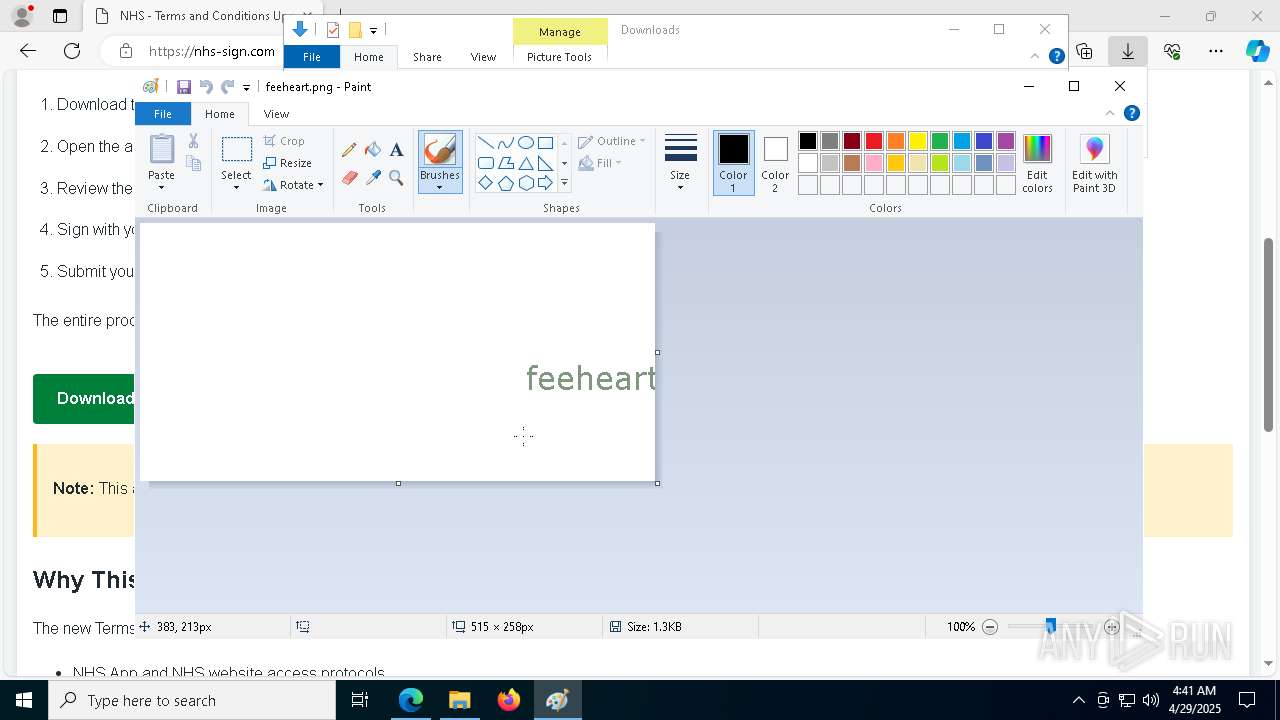Image resolution: width=1280 pixels, height=720 pixels.
Task: Pick the green color swatch
Action: [940, 141]
